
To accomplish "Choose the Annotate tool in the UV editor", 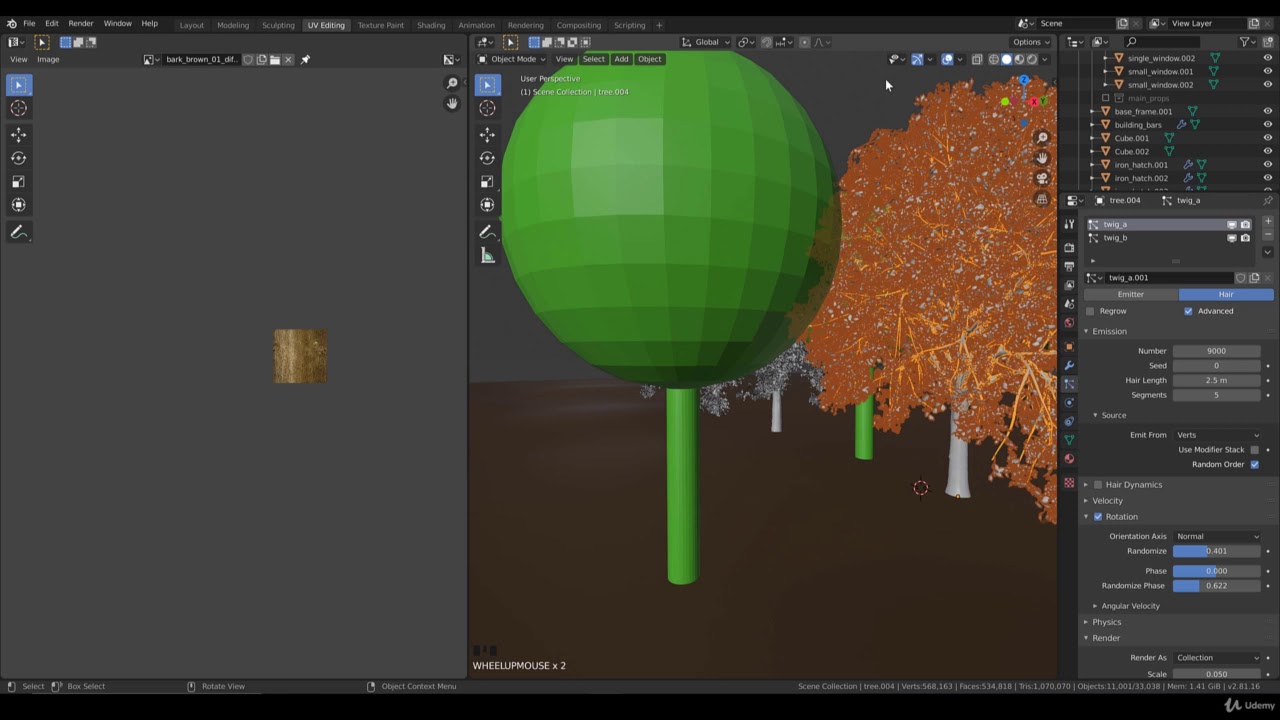I will 18,232.
